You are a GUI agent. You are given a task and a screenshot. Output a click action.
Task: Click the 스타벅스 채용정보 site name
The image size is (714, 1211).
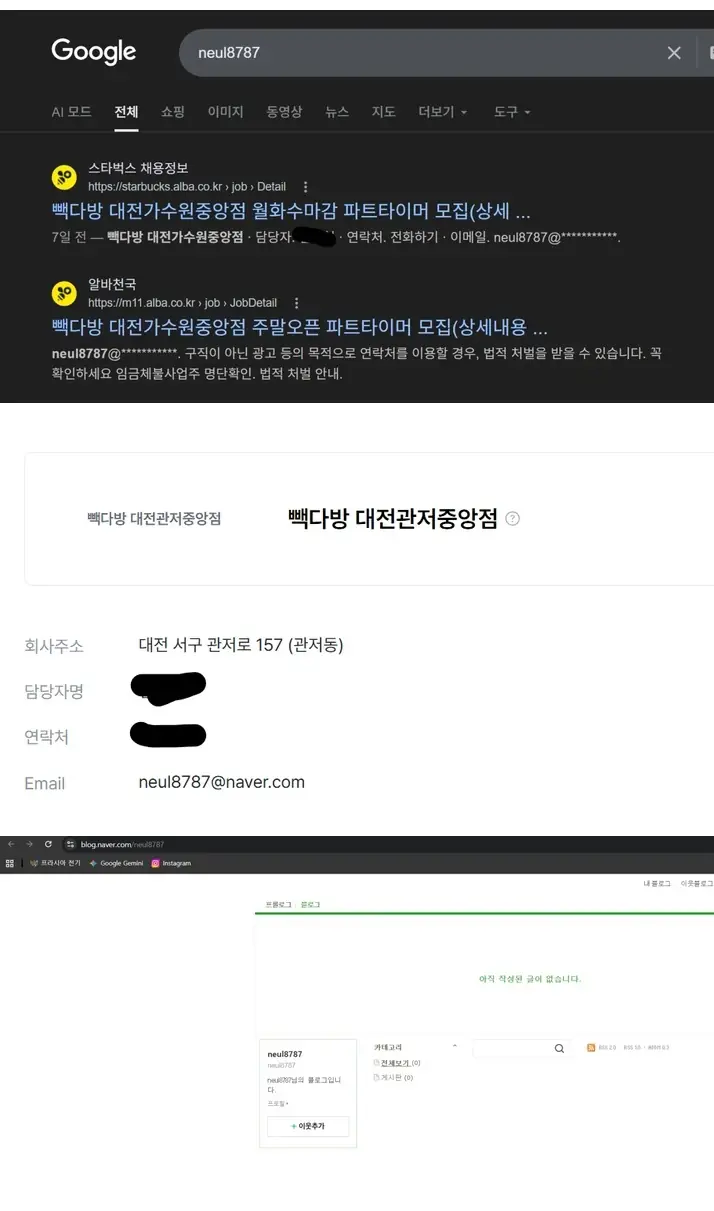(x=138, y=168)
